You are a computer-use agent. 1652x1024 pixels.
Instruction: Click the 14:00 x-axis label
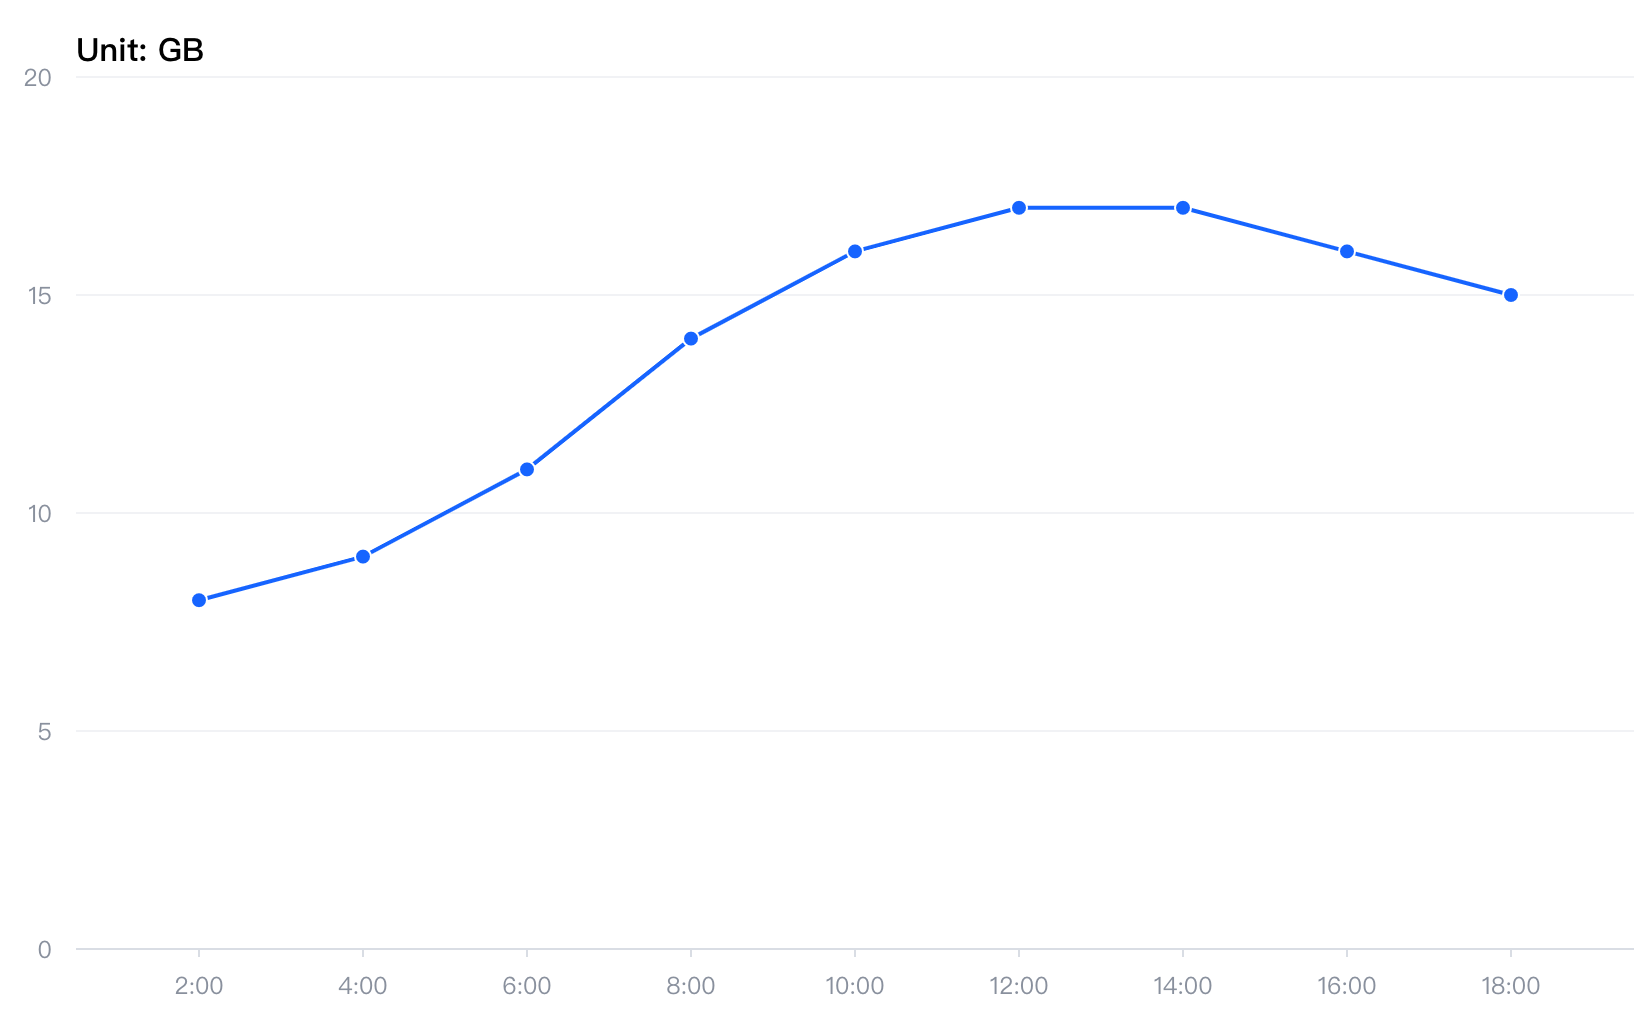[1183, 986]
